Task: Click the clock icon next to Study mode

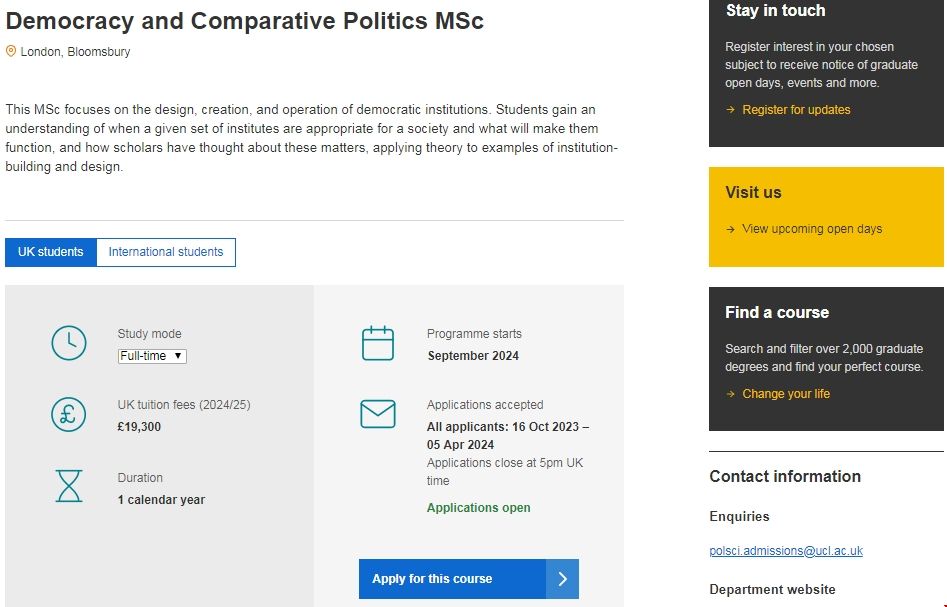Action: 69,343
